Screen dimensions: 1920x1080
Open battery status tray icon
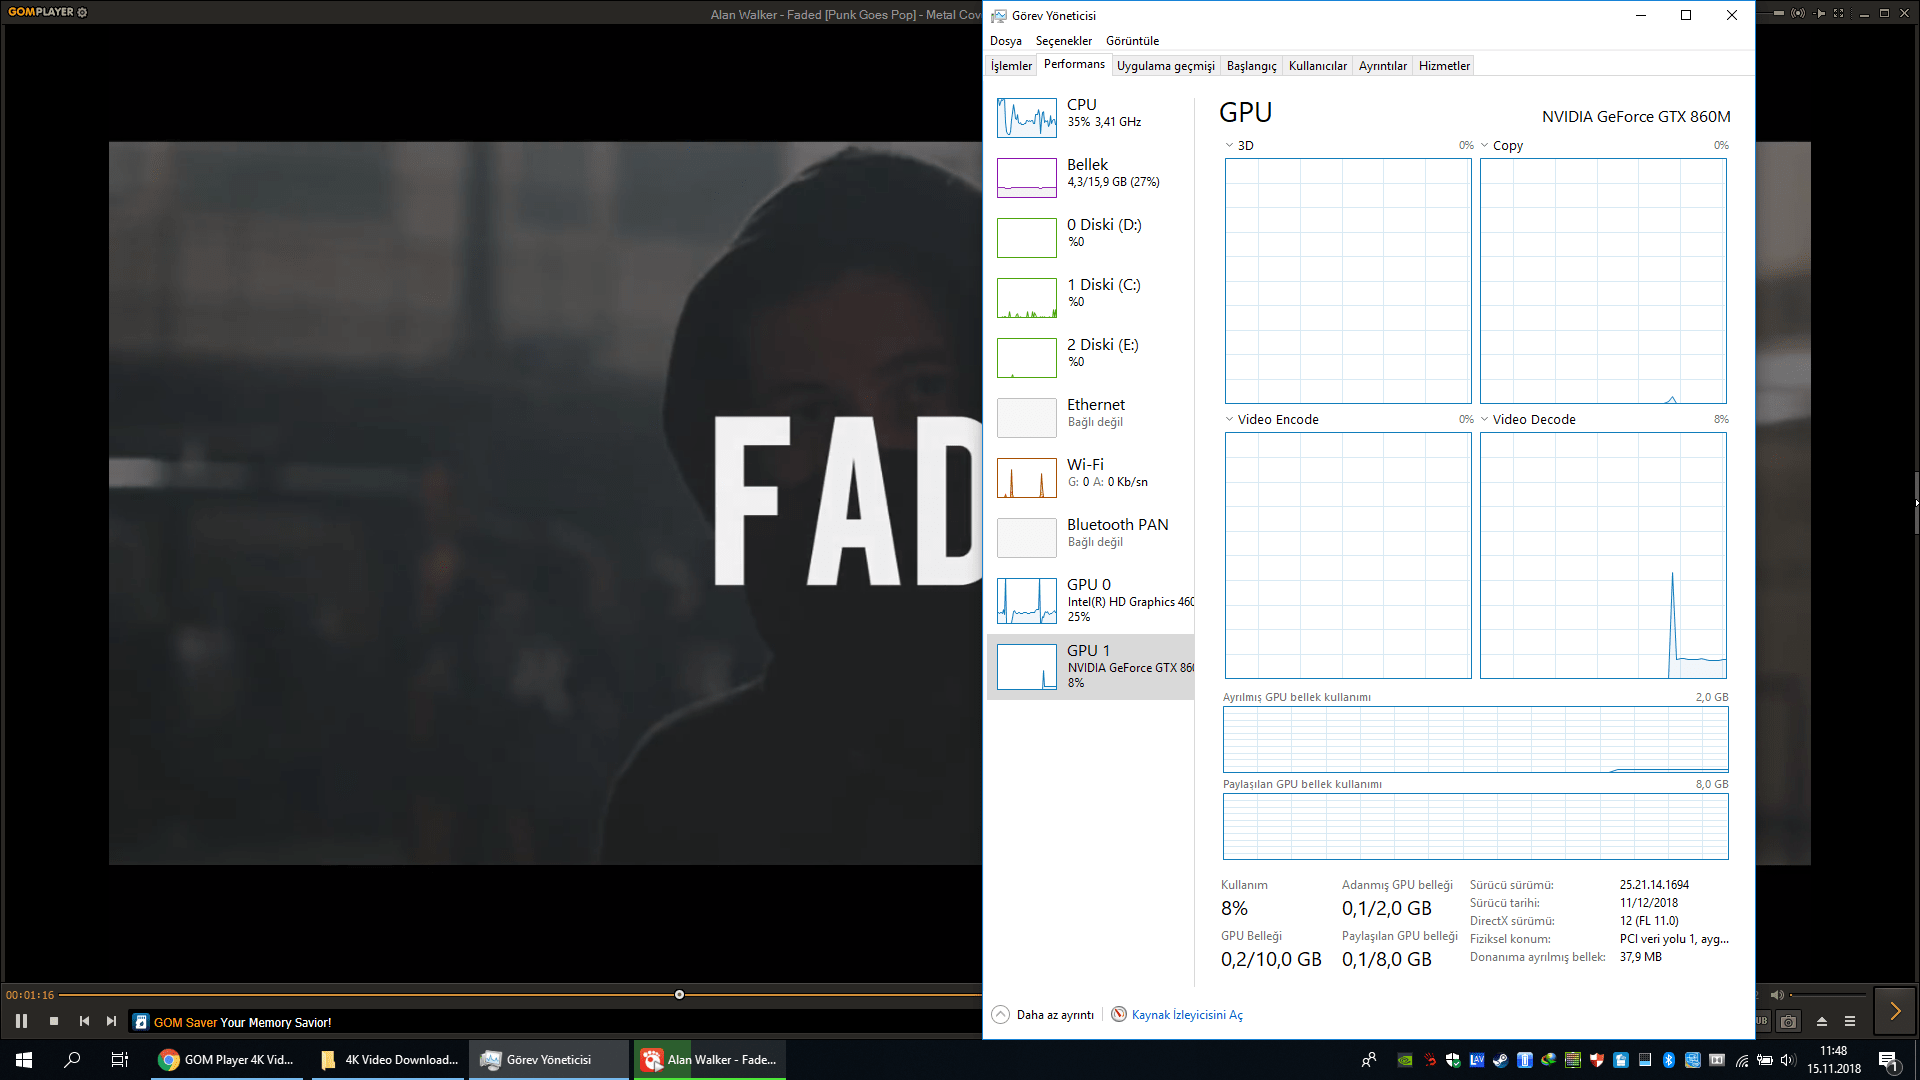[1765, 1060]
